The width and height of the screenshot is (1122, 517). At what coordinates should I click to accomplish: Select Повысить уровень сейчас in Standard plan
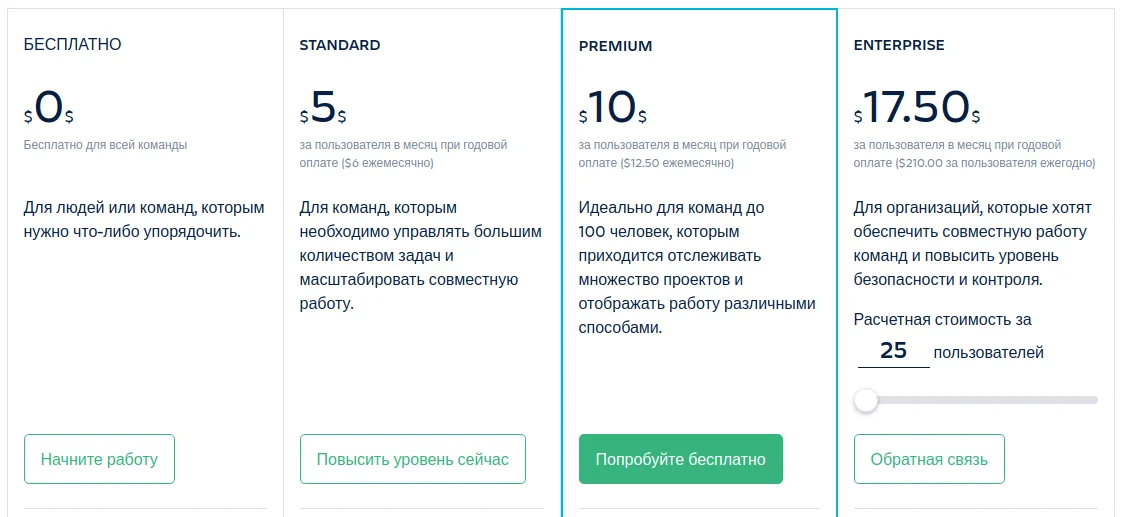(412, 459)
